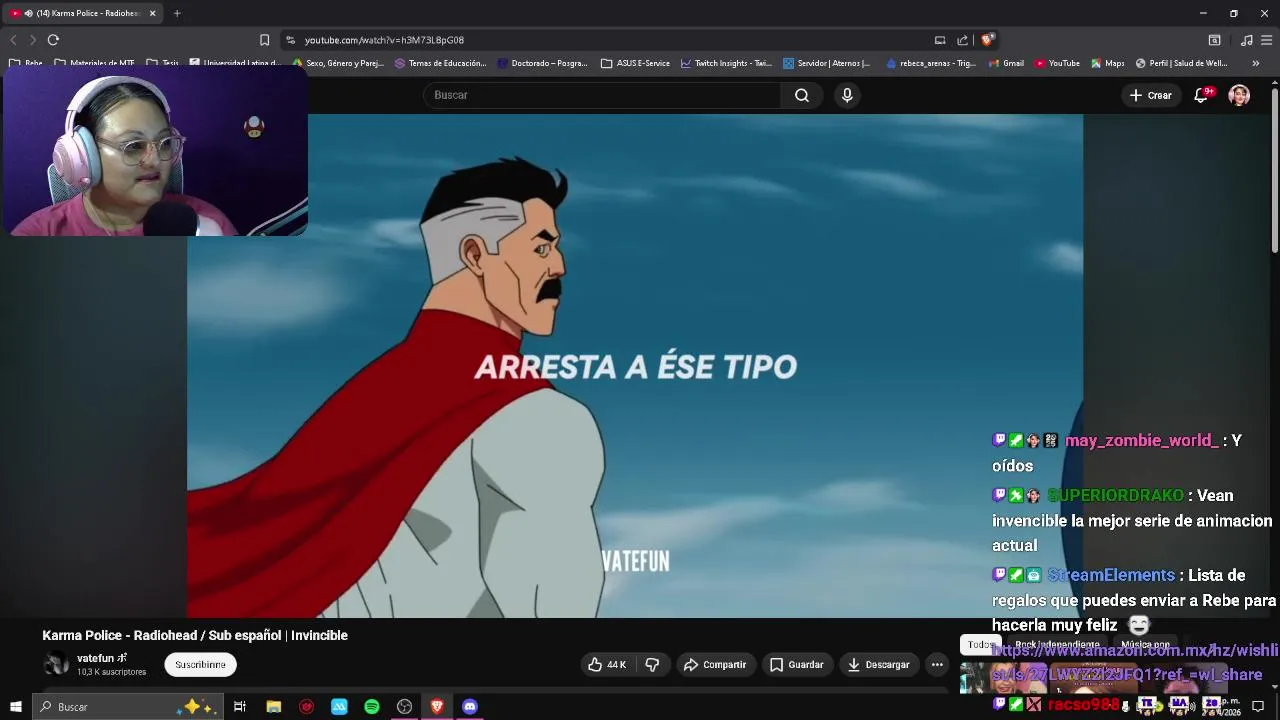Open Spotify from the taskbar
This screenshot has height=720, width=1280.
click(372, 707)
